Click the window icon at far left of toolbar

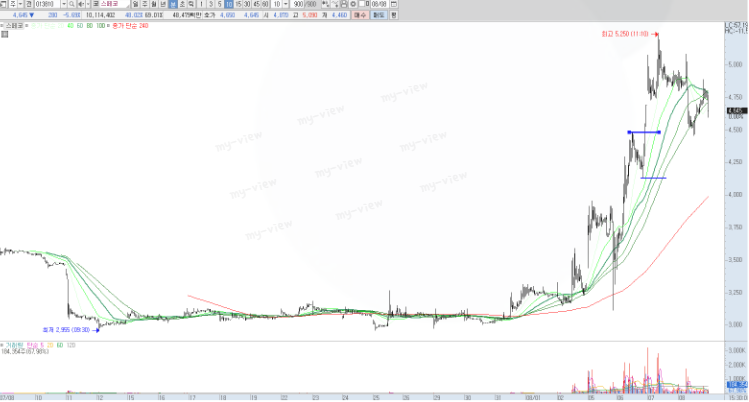point(3,4)
